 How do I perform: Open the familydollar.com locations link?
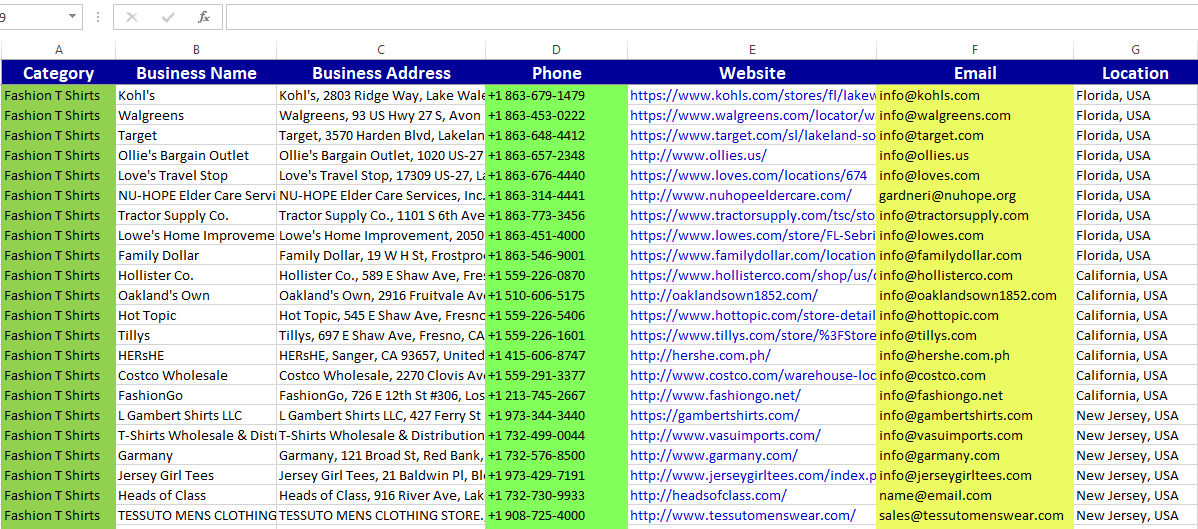pyautogui.click(x=753, y=255)
